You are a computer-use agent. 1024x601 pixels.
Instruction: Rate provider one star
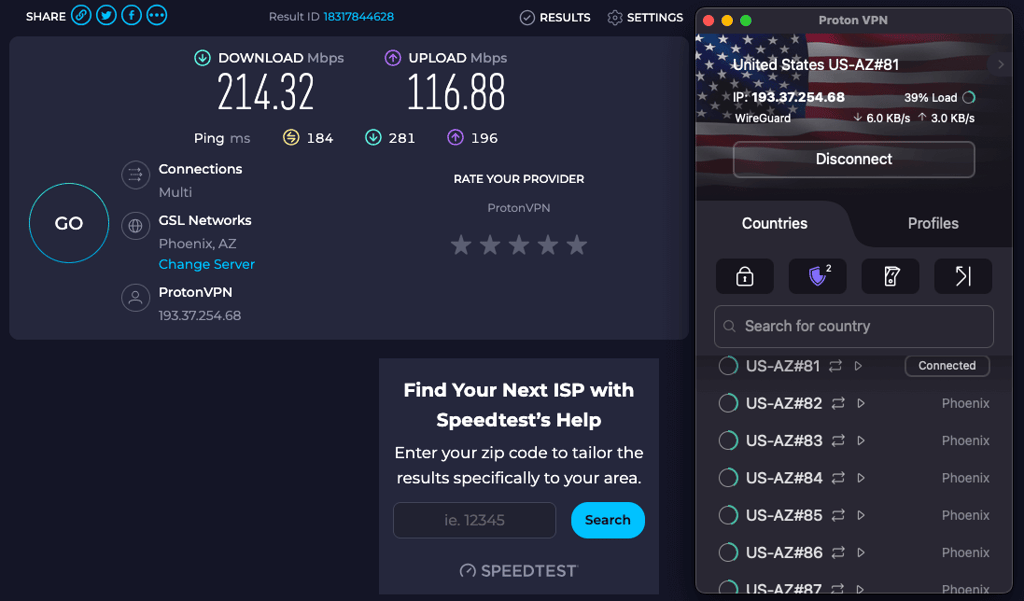pos(461,246)
